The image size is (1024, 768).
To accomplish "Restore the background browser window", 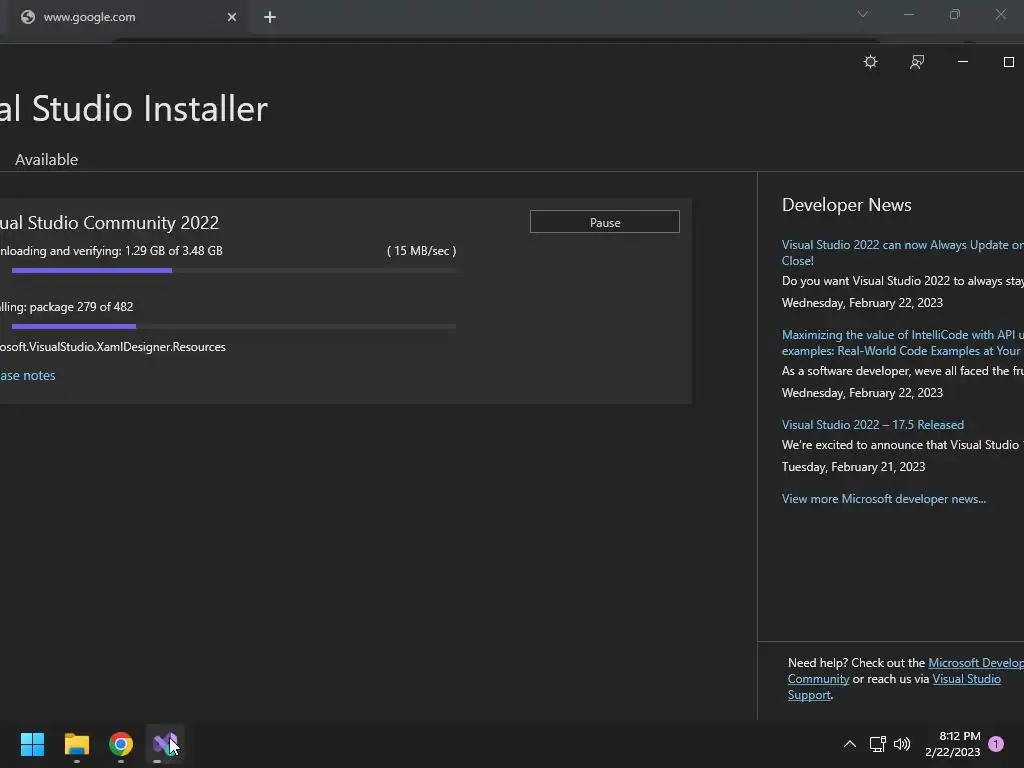I will [x=955, y=14].
